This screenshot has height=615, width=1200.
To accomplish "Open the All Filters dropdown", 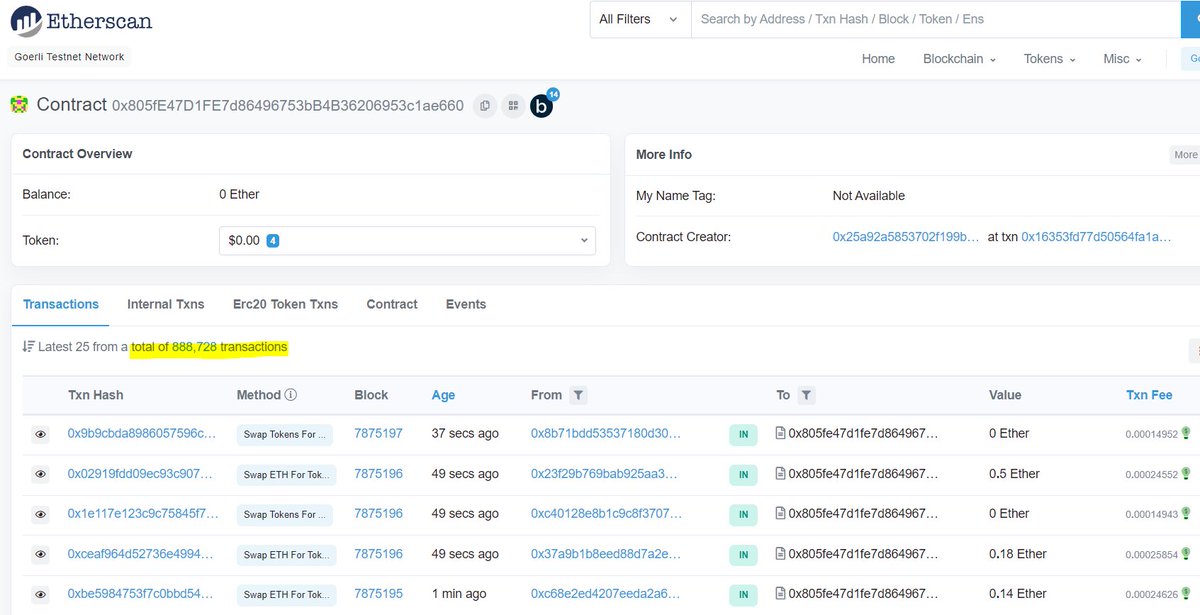I will point(640,19).
